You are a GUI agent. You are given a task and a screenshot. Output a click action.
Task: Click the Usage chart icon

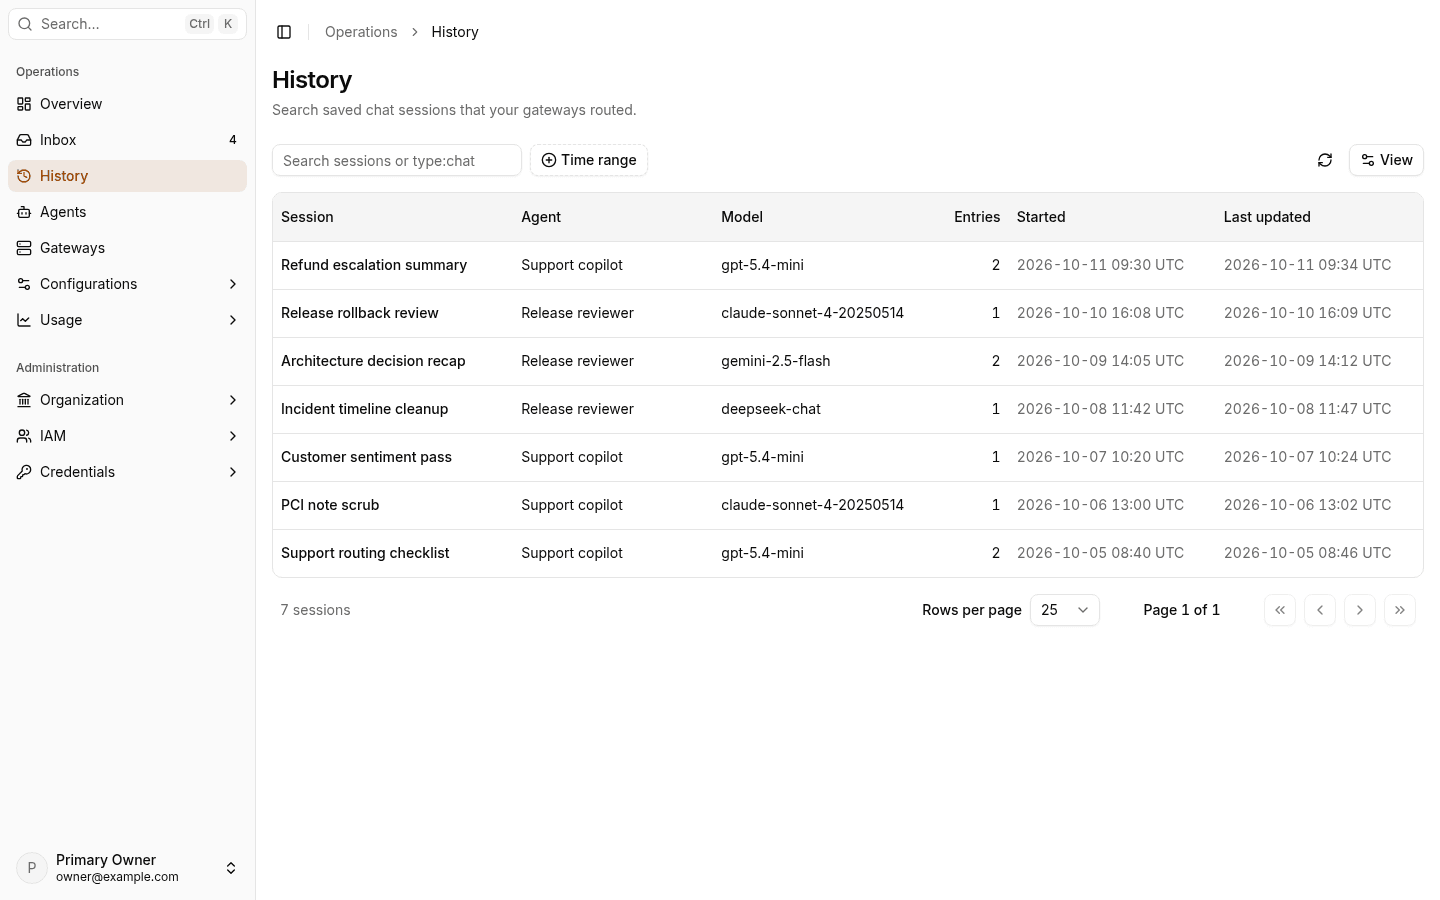click(24, 320)
